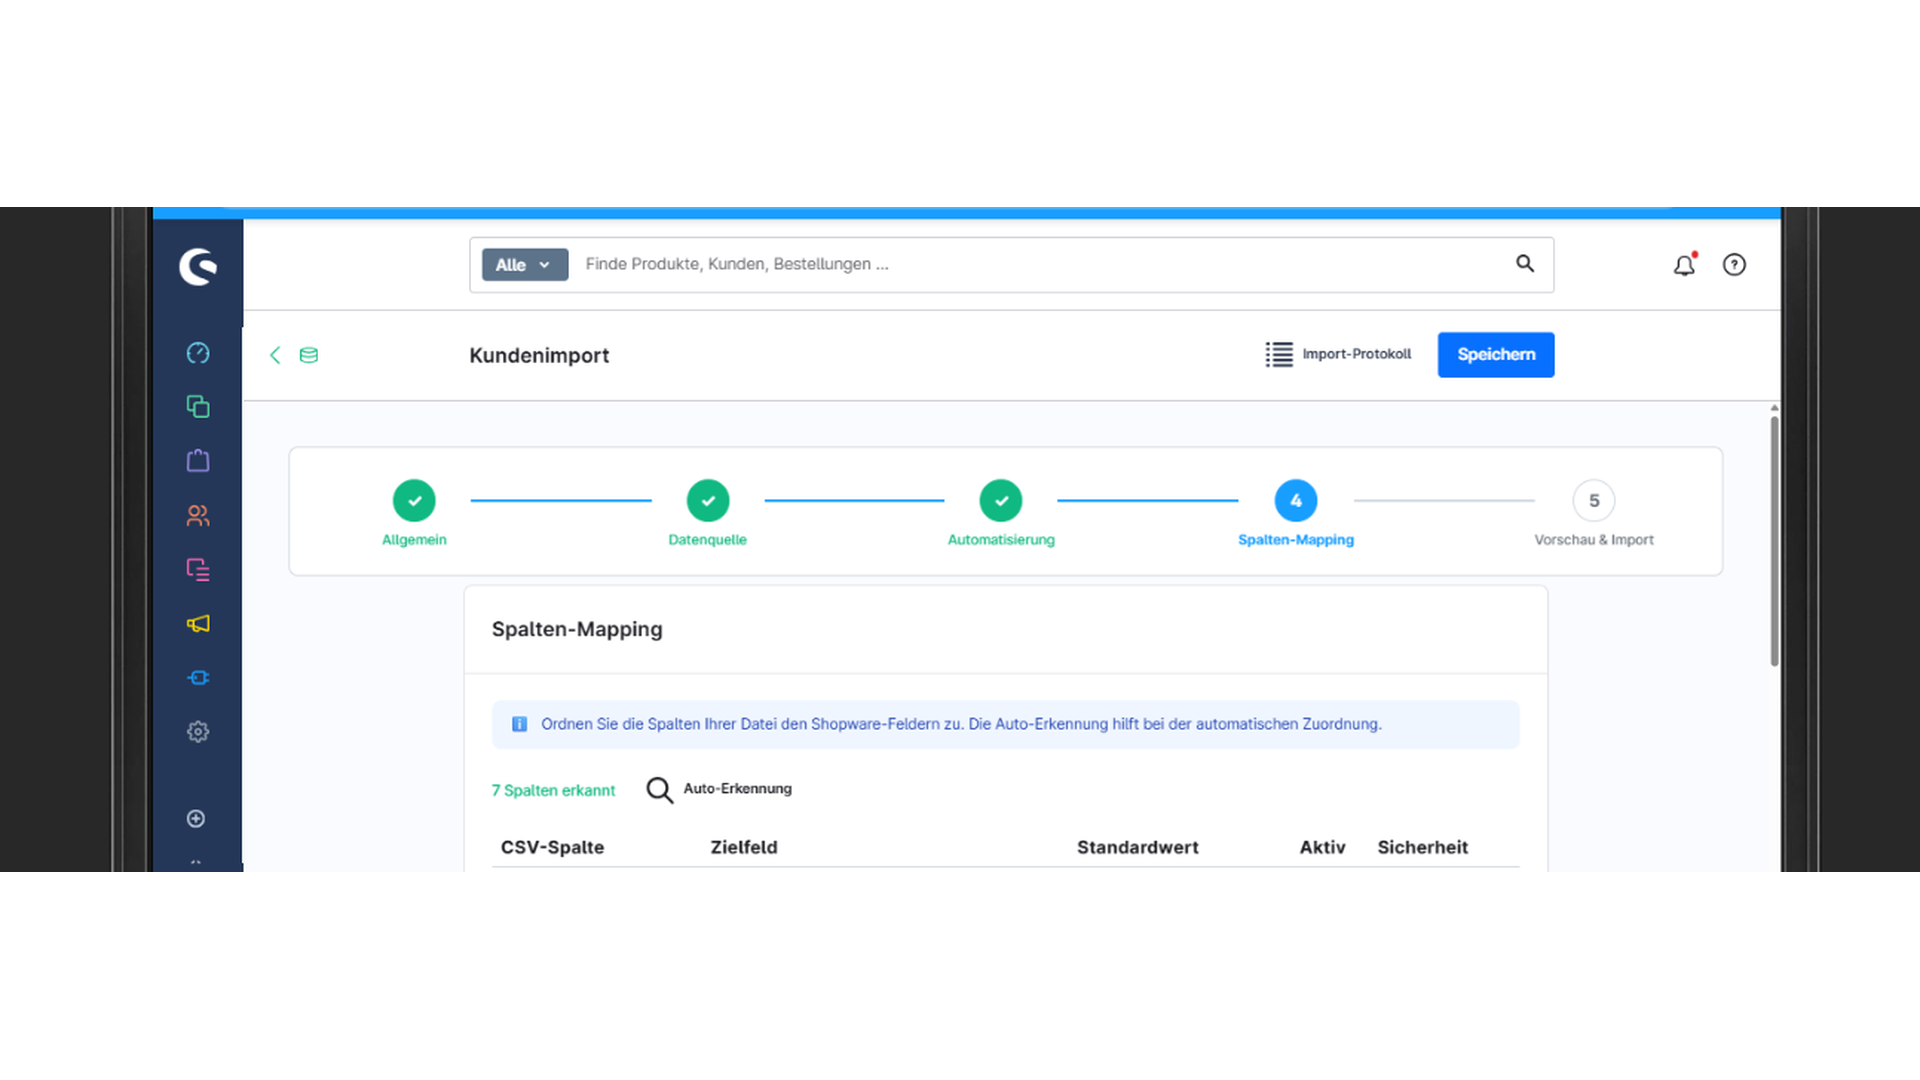This screenshot has width=1920, height=1080.
Task: Go to step 5 Vorschau & Import
Action: point(1594,513)
